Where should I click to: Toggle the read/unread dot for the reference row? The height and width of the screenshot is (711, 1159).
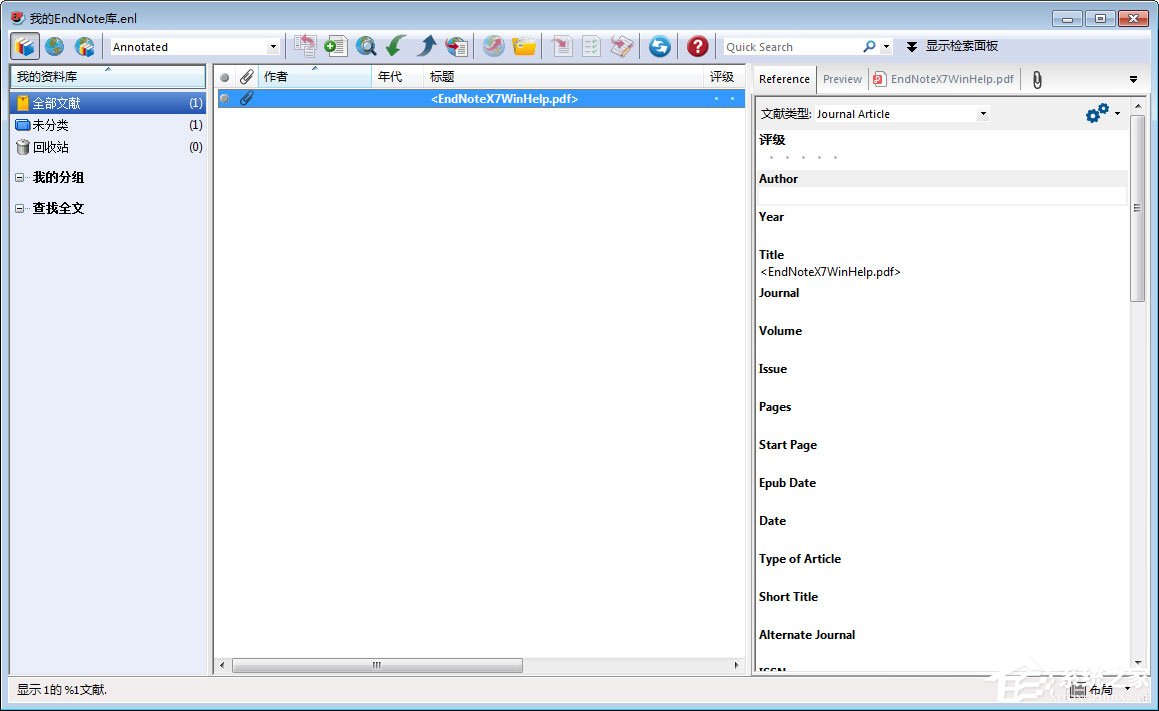[x=224, y=98]
